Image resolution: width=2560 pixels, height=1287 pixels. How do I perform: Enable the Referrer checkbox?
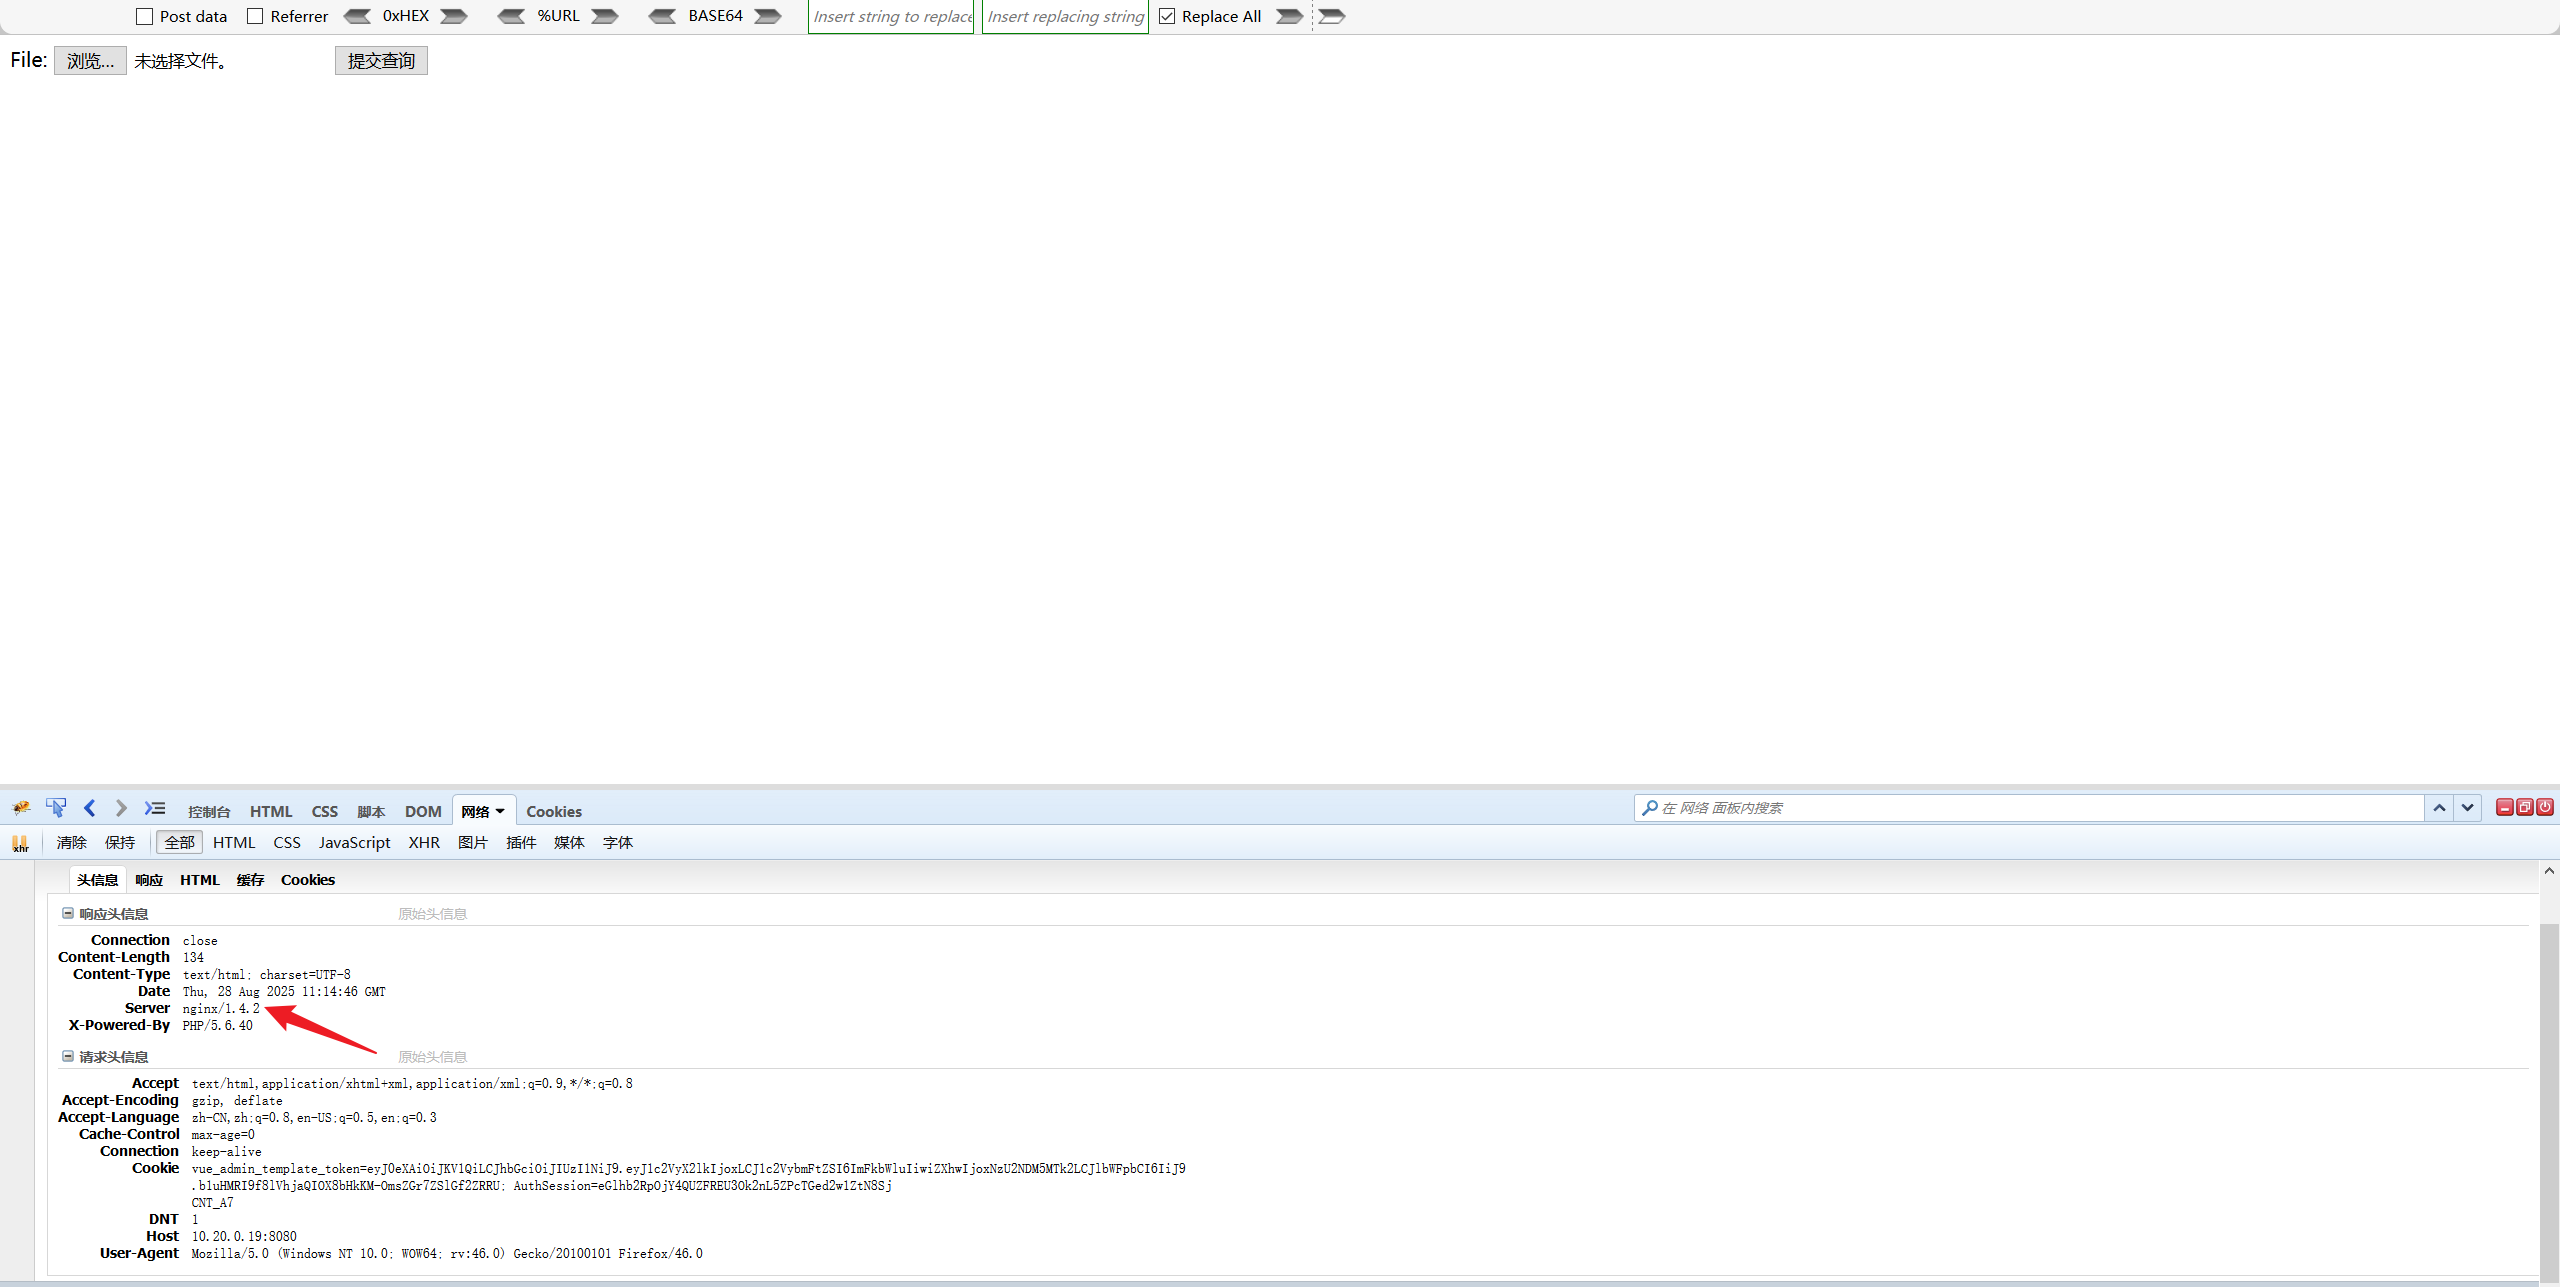(255, 16)
